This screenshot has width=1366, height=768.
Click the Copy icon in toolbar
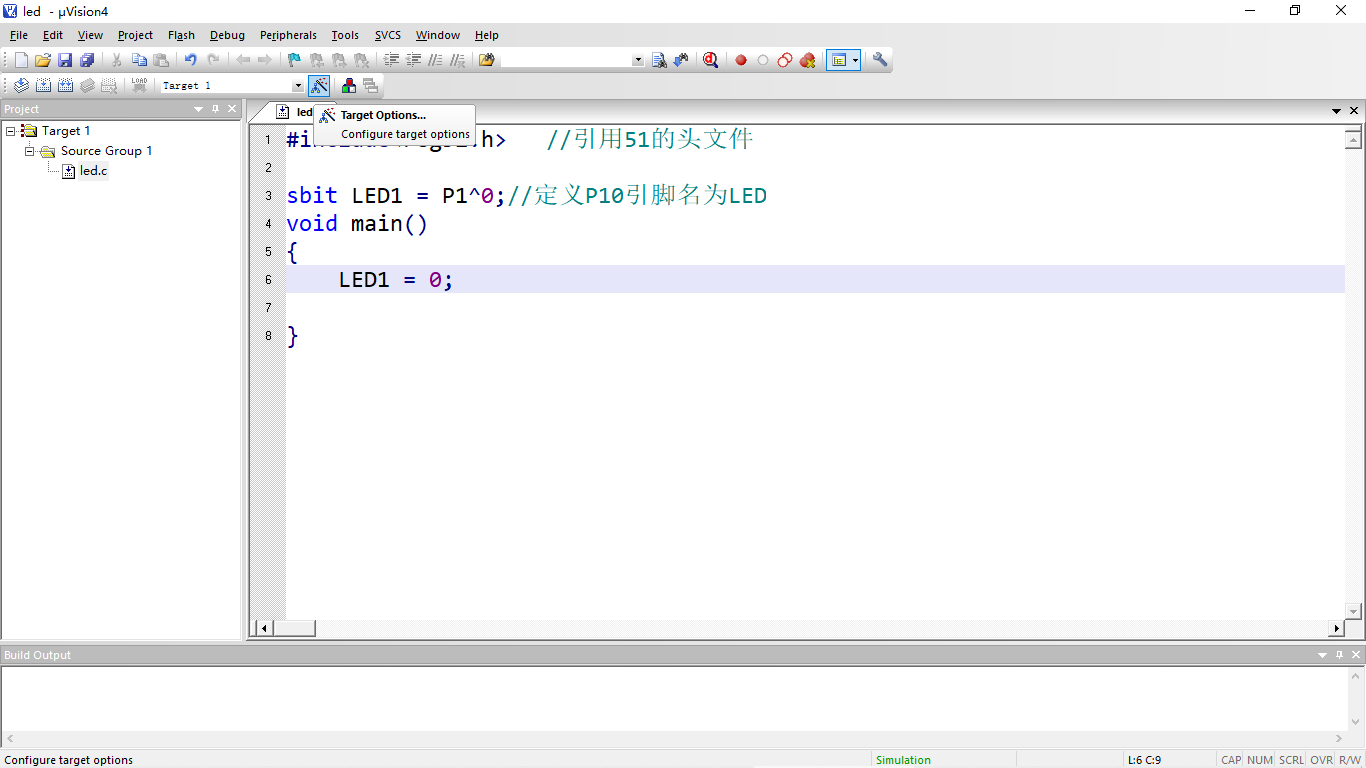coord(139,60)
